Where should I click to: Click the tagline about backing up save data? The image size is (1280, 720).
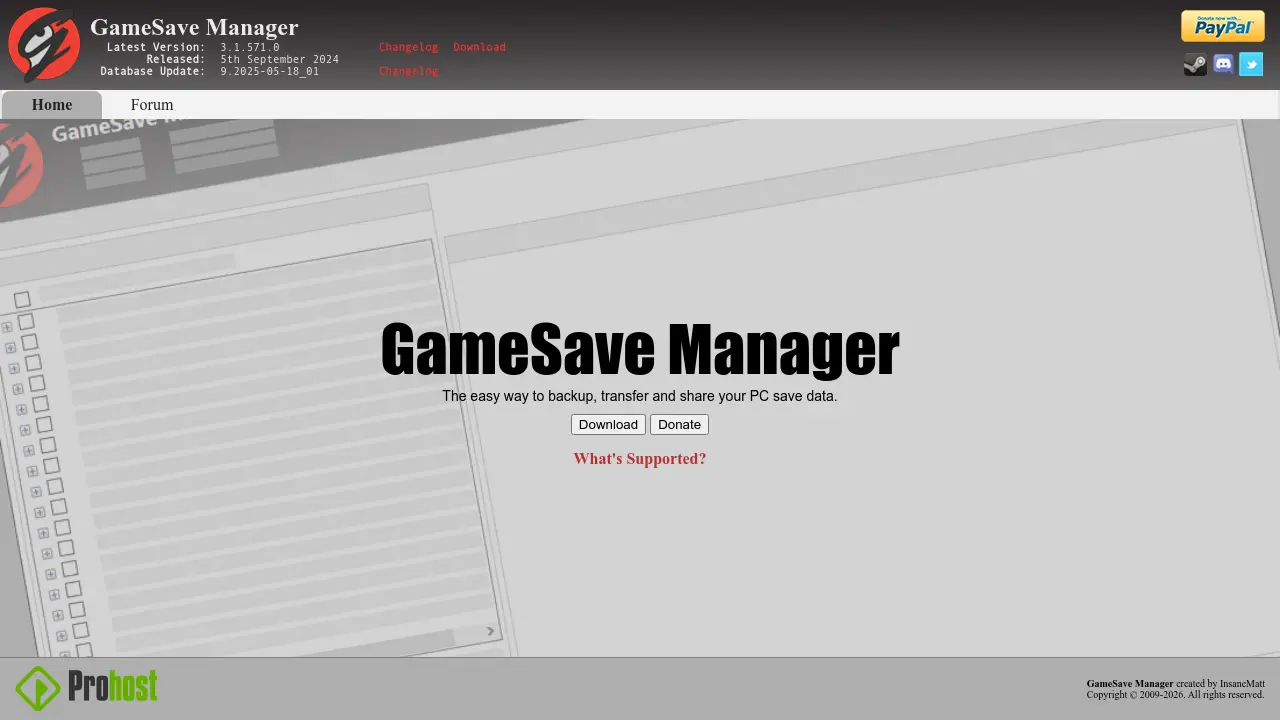tap(640, 396)
